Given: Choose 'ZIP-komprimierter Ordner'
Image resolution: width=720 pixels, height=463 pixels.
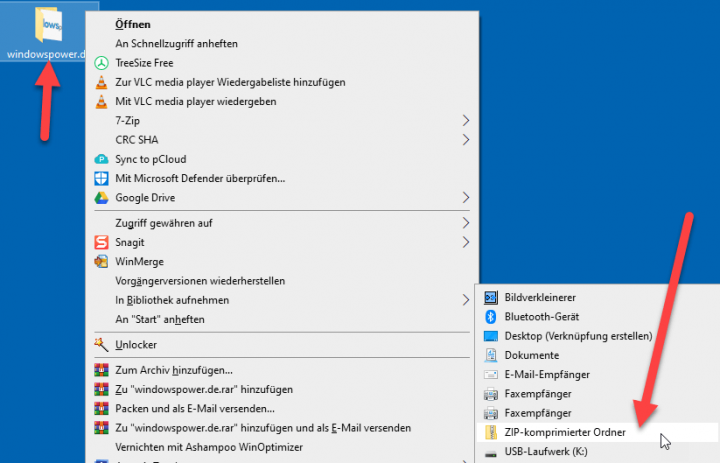Looking at the screenshot, I should [598, 433].
